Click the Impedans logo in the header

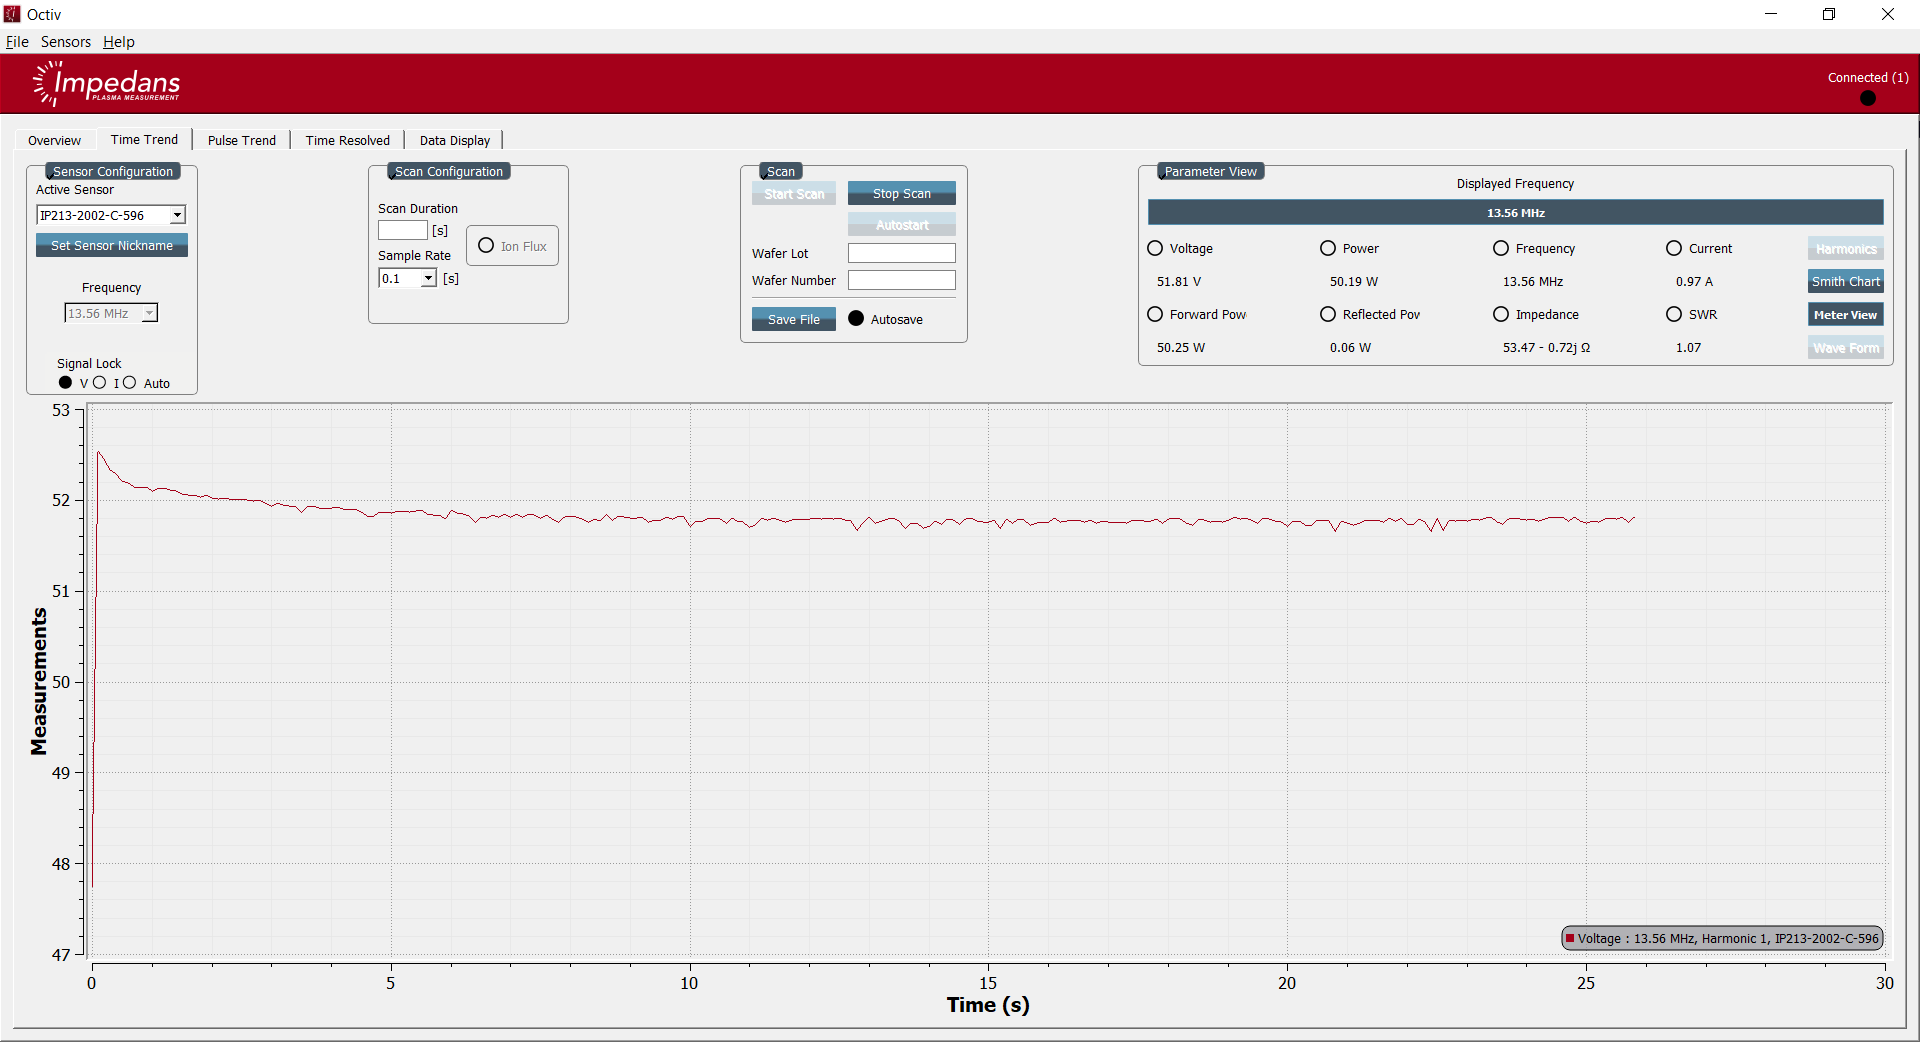click(x=107, y=84)
